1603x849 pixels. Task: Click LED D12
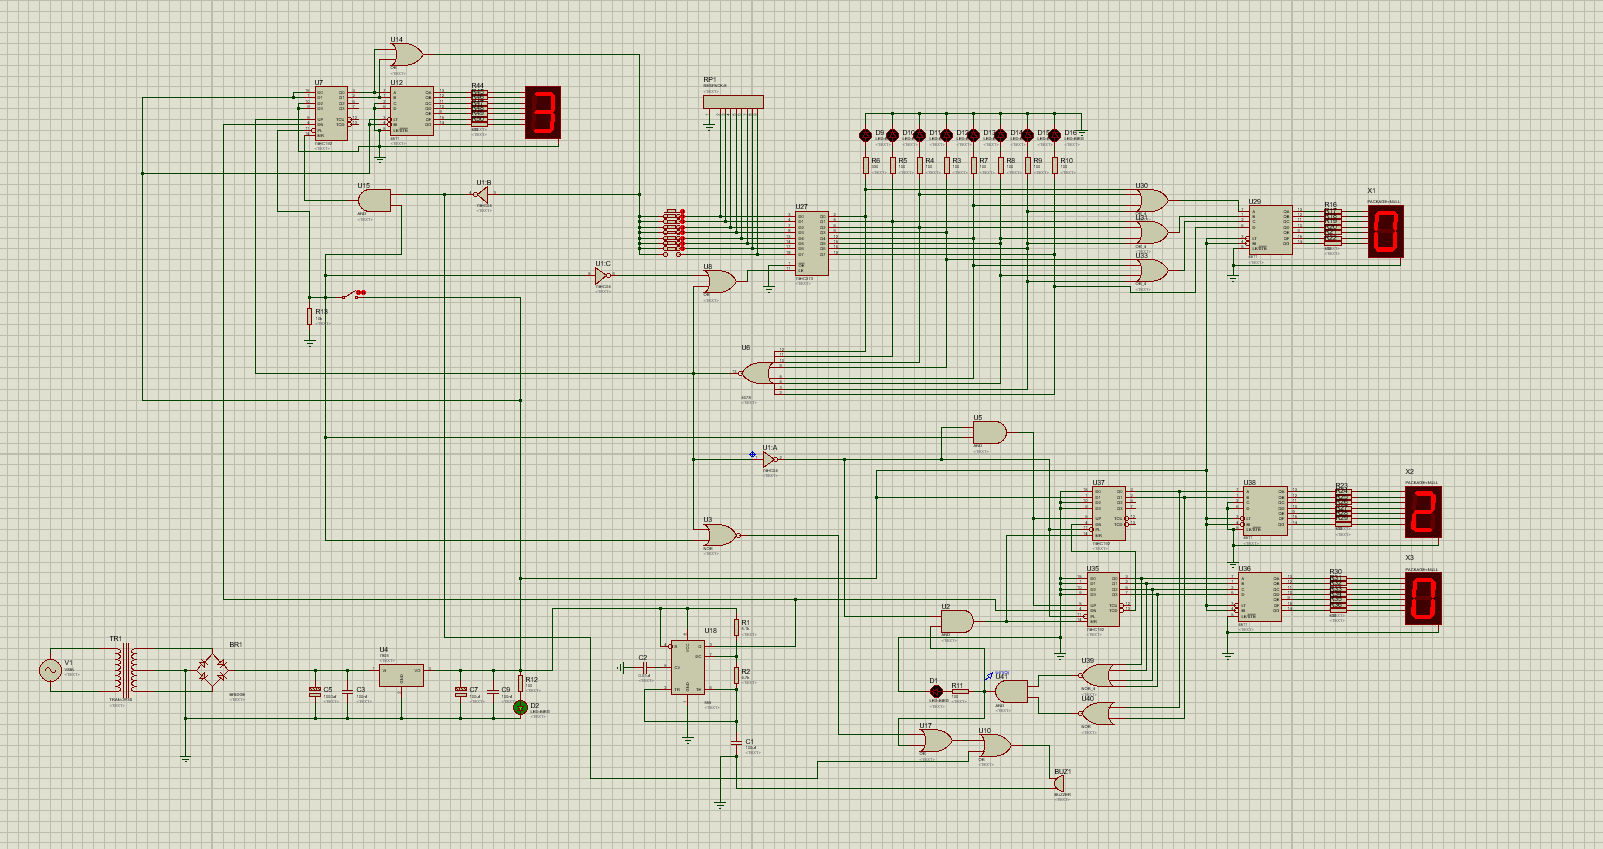(947, 135)
